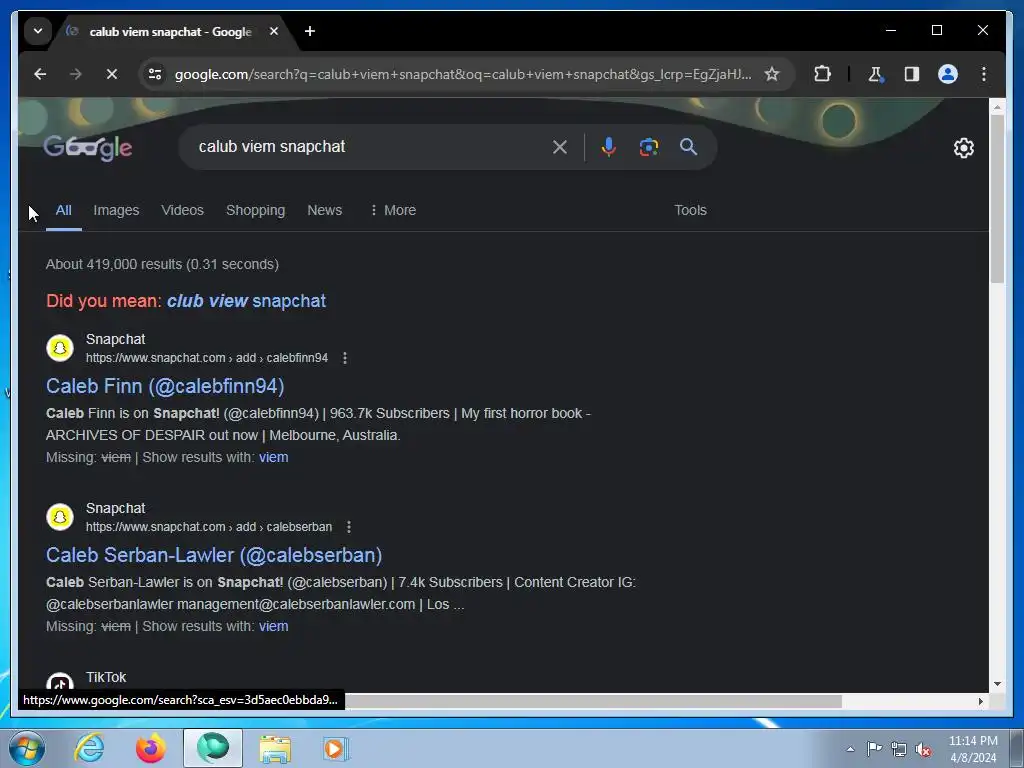Screen dimensions: 1024x768
Task: Open Google quick settings gear
Action: 963,148
